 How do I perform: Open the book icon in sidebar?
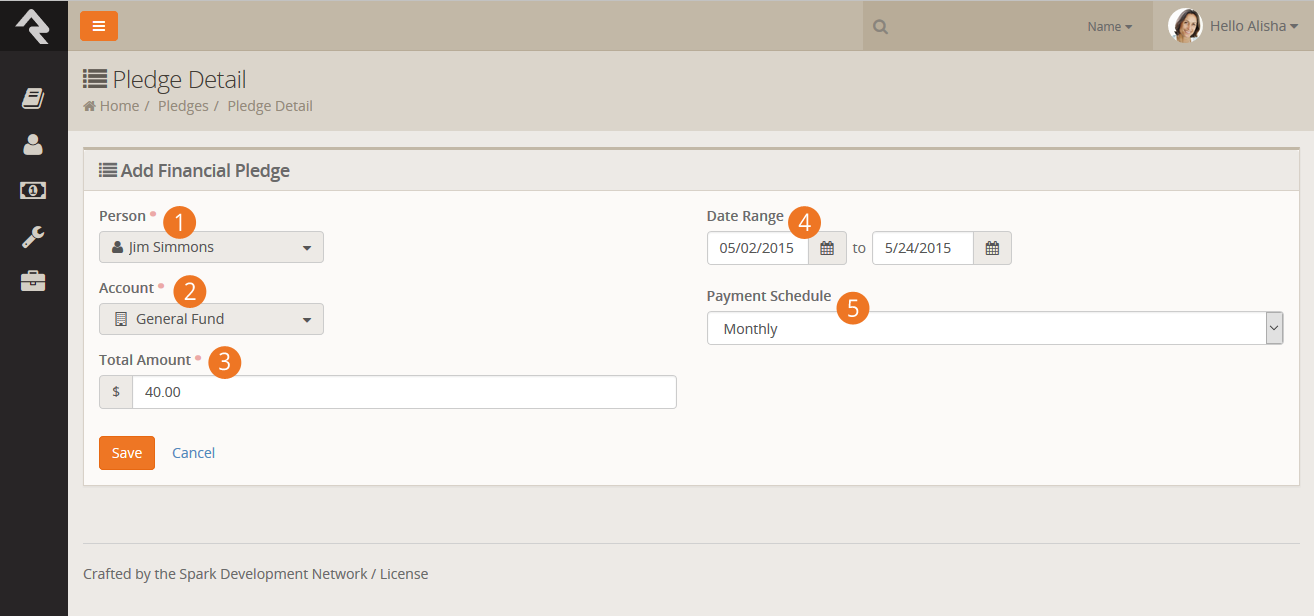33,98
